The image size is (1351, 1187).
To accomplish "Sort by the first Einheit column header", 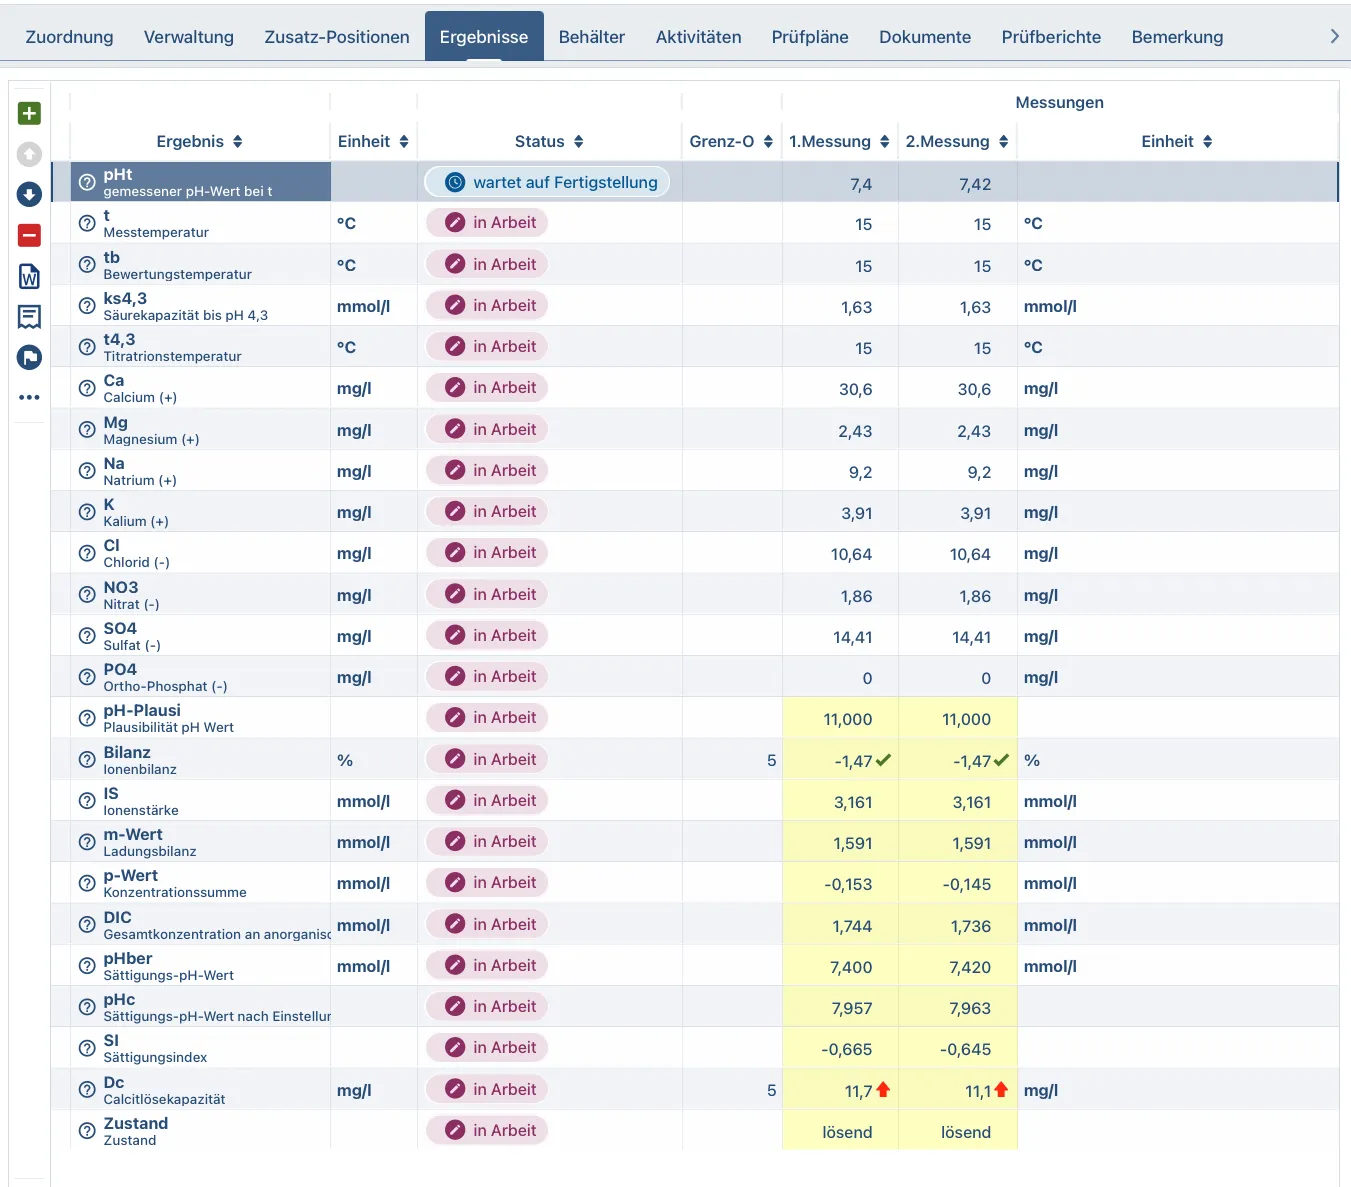I will (373, 142).
